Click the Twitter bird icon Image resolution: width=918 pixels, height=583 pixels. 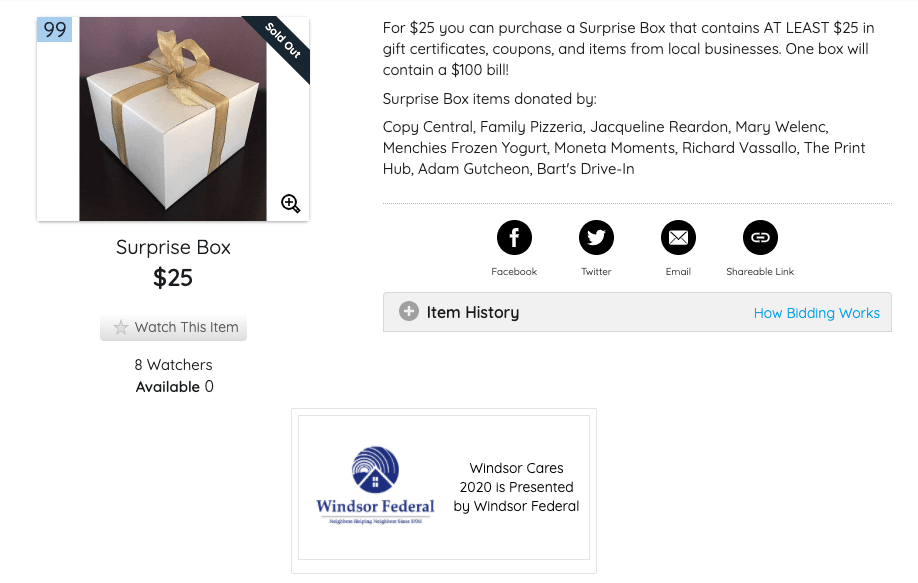(596, 238)
